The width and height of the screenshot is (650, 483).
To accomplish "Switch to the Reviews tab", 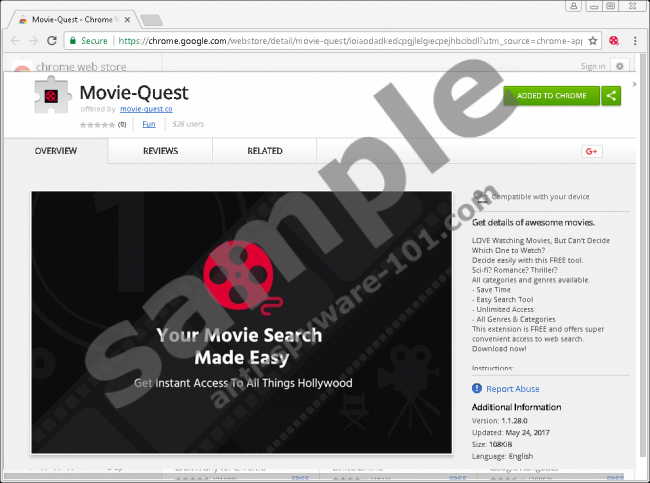I will click(160, 151).
